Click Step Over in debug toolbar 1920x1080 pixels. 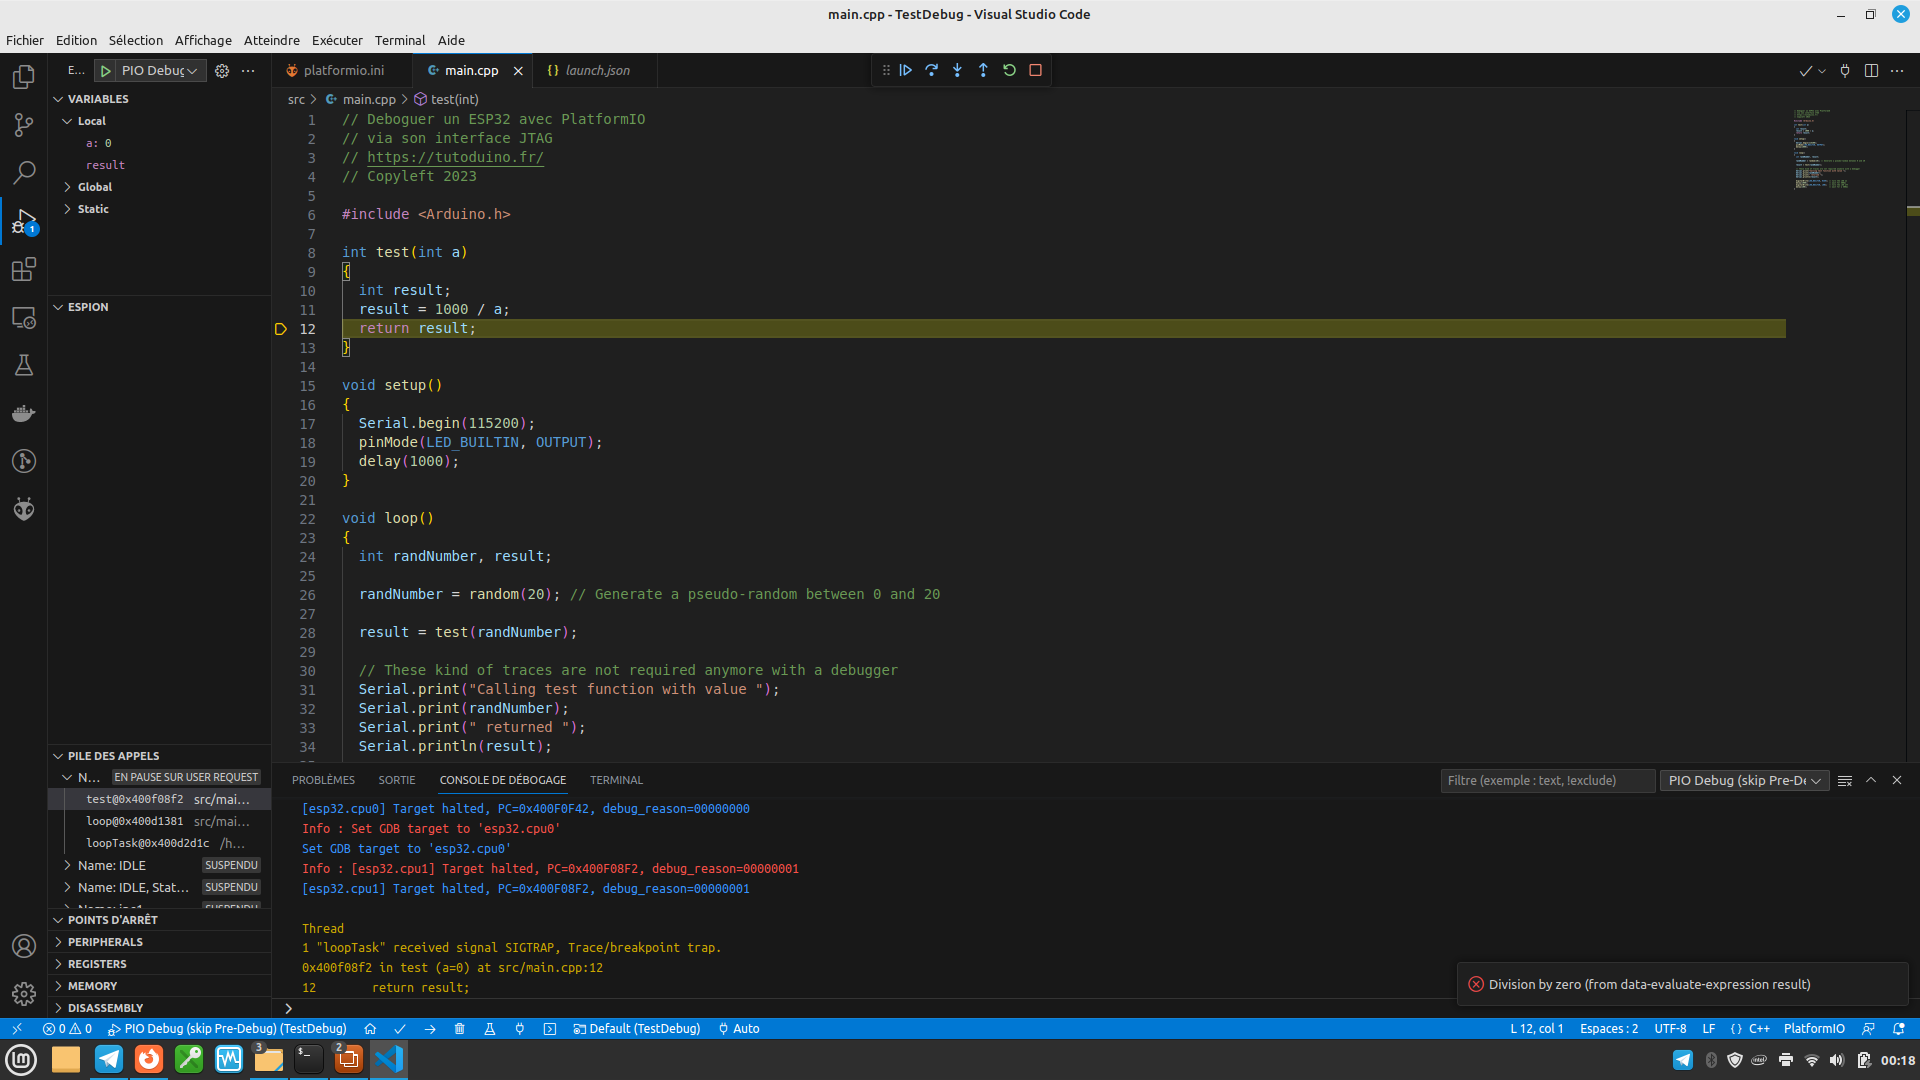pos(932,70)
